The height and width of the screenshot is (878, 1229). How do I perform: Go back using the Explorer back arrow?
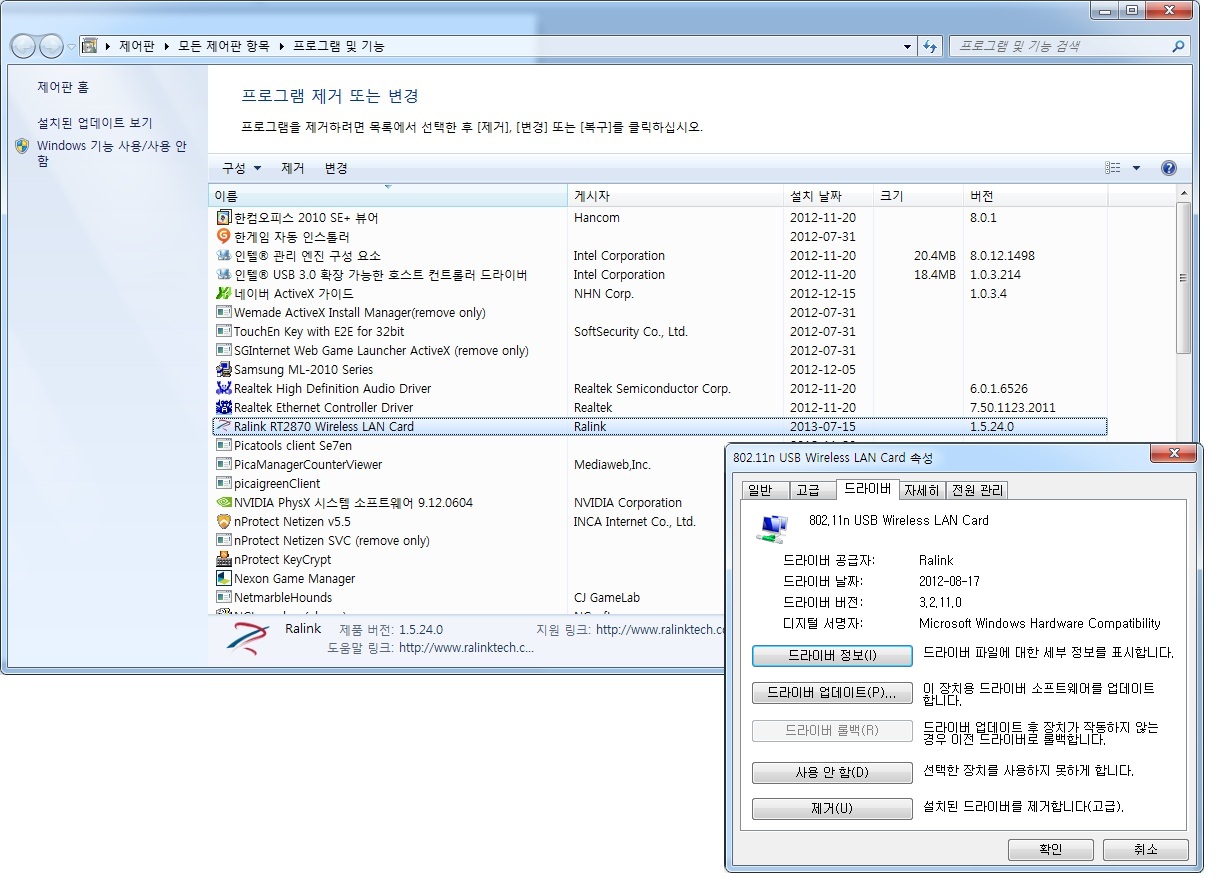pyautogui.click(x=23, y=46)
